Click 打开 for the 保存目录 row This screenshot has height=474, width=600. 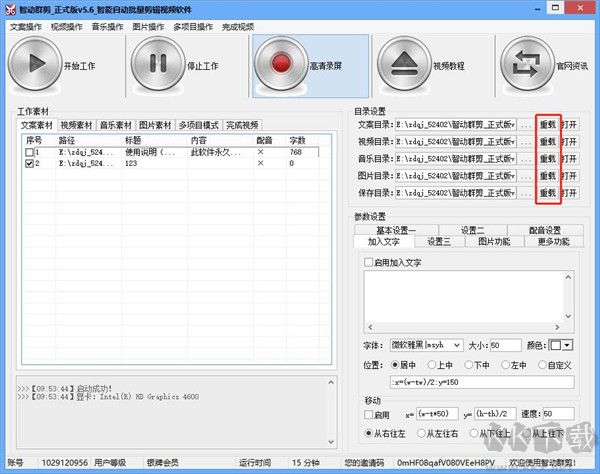point(569,191)
